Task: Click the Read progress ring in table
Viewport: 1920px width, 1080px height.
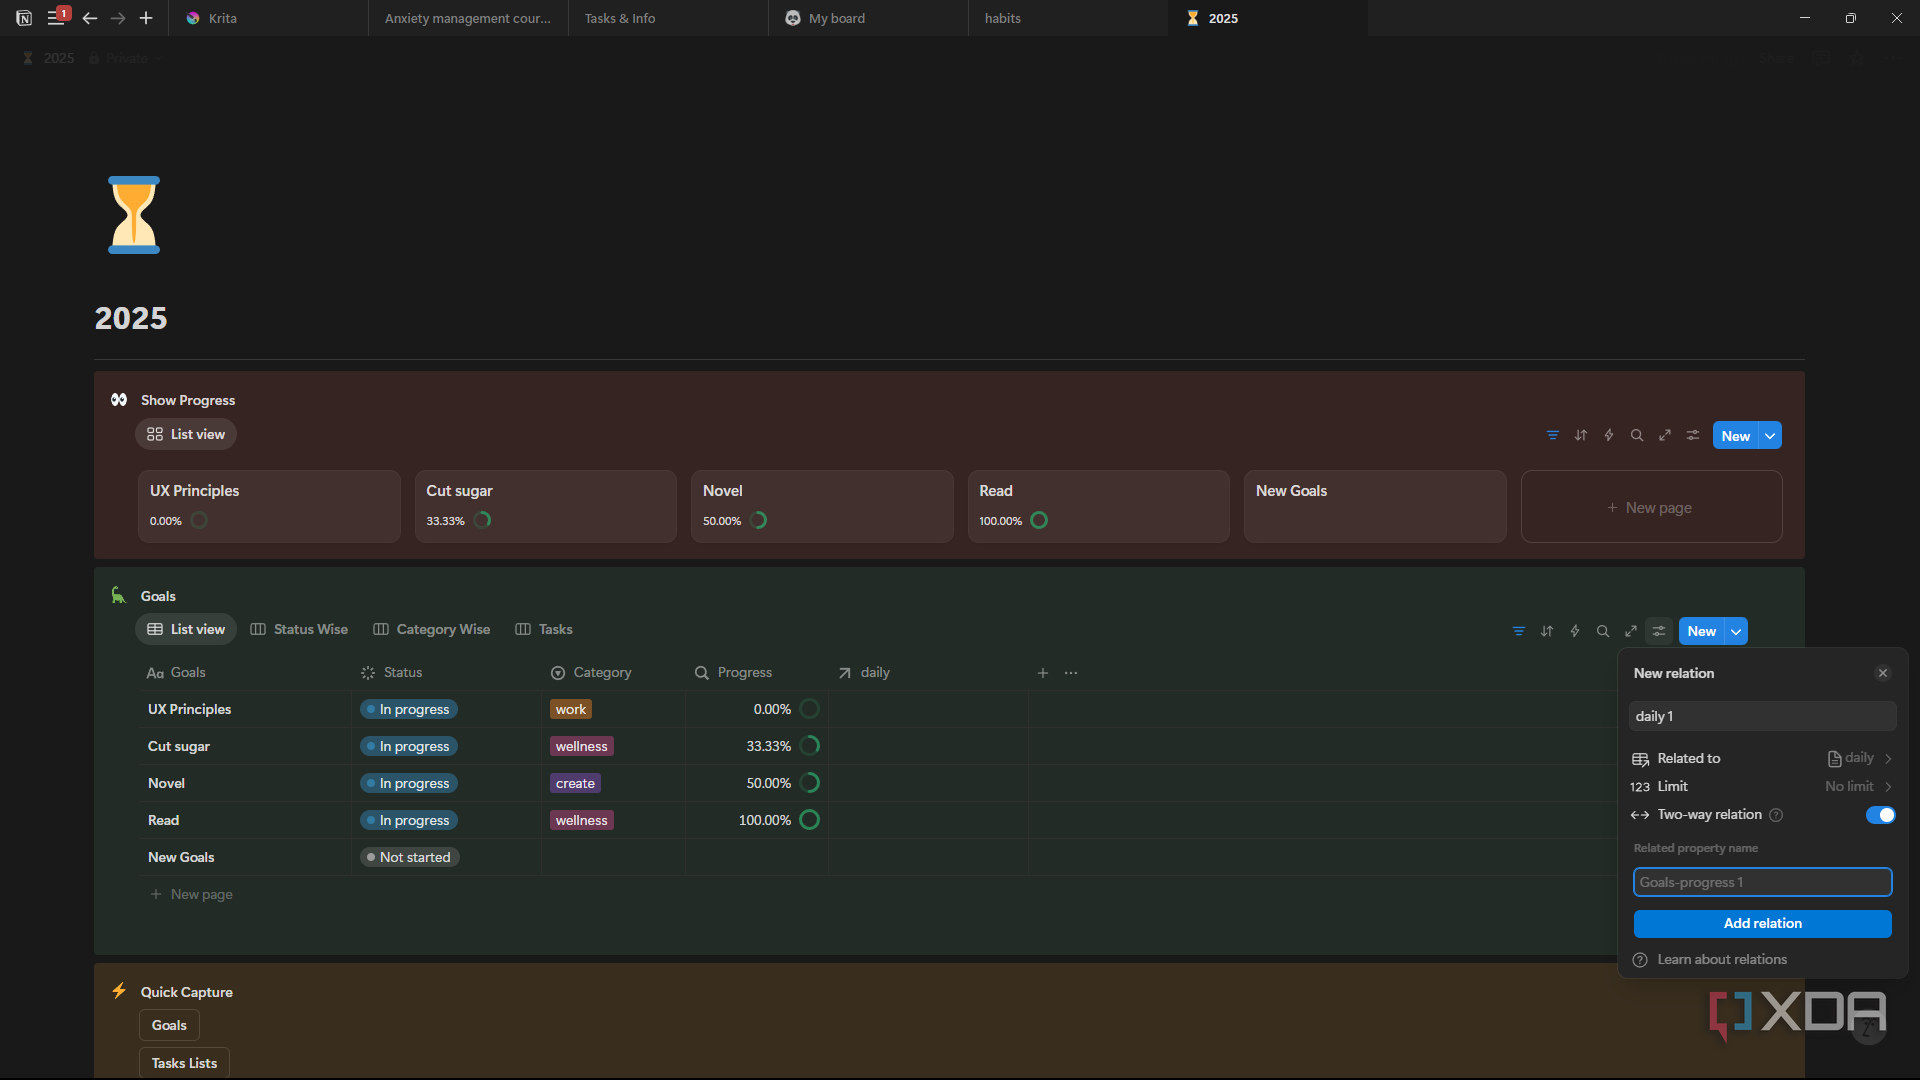Action: point(810,820)
